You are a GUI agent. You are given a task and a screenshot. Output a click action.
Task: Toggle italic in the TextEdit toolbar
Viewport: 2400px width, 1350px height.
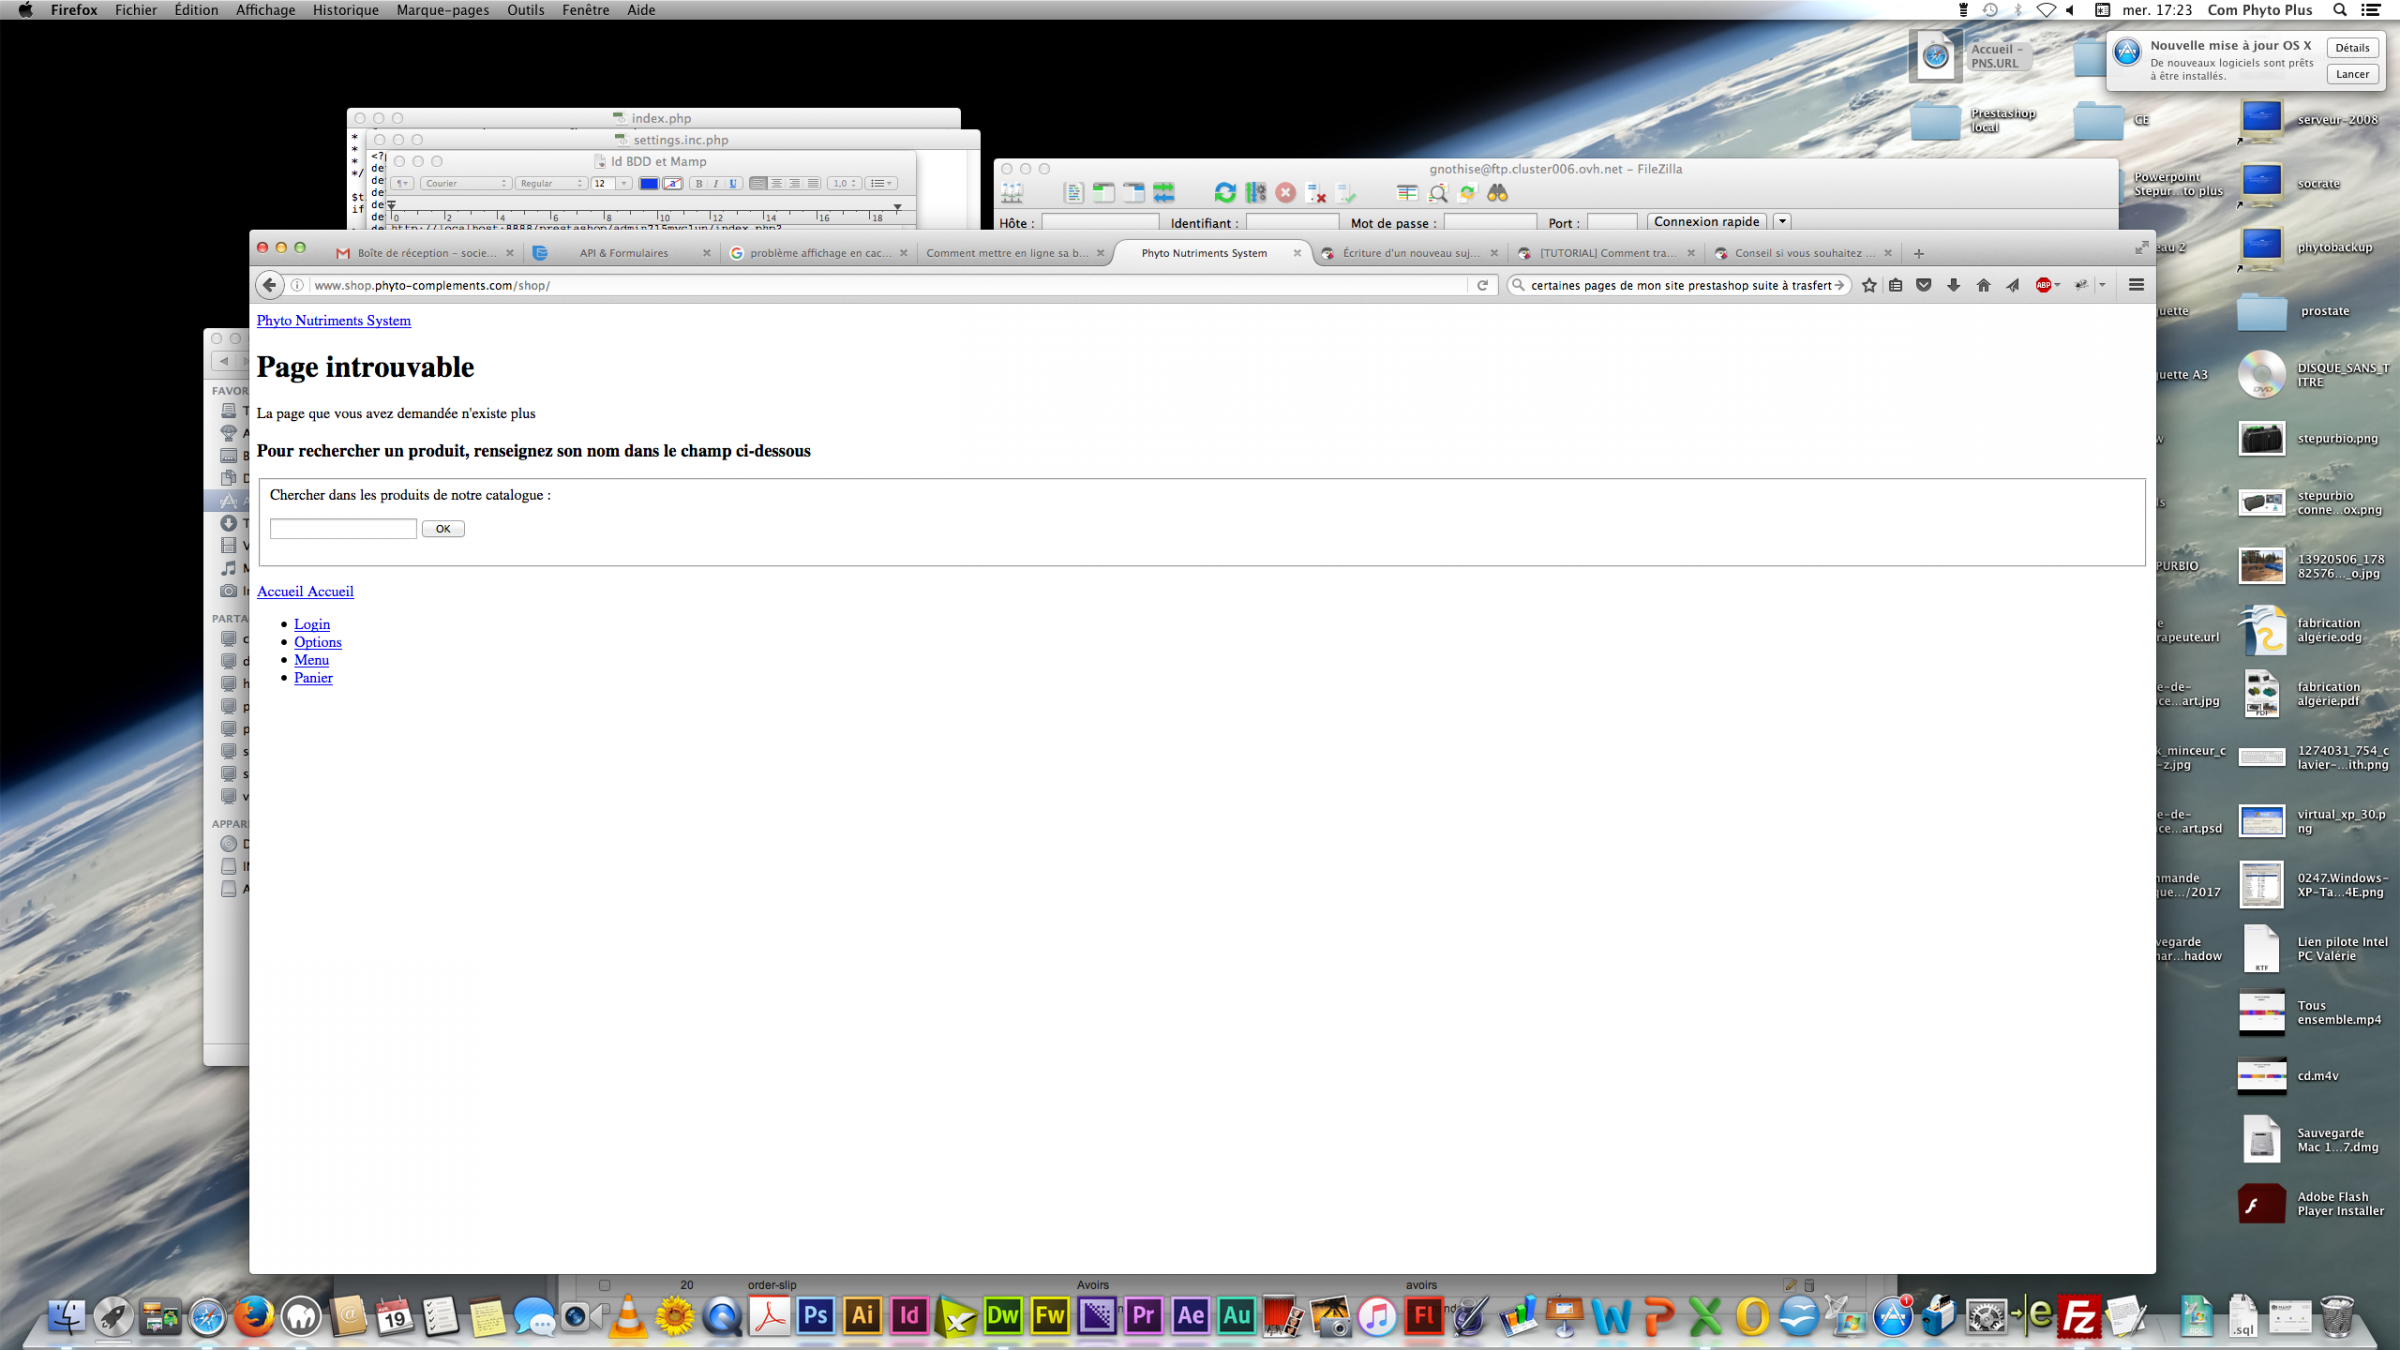click(x=716, y=183)
